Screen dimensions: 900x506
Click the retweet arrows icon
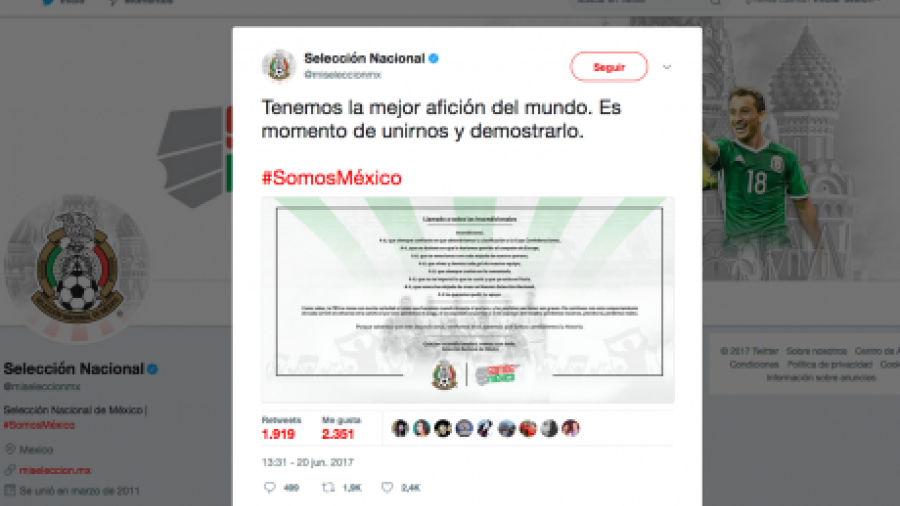[x=328, y=488]
